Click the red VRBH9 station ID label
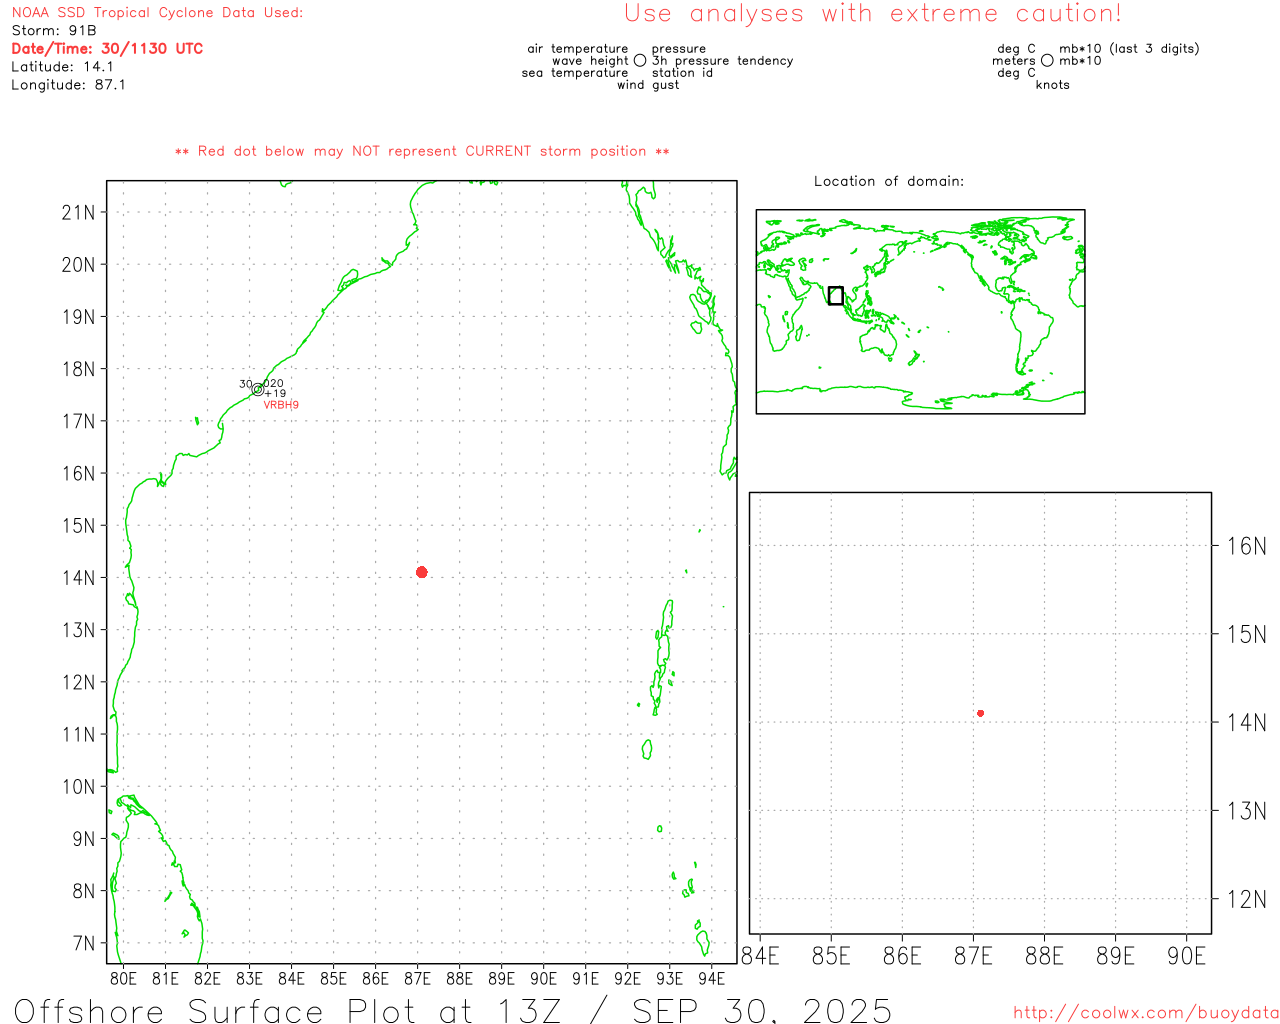This screenshot has width=1280, height=1024. [281, 405]
